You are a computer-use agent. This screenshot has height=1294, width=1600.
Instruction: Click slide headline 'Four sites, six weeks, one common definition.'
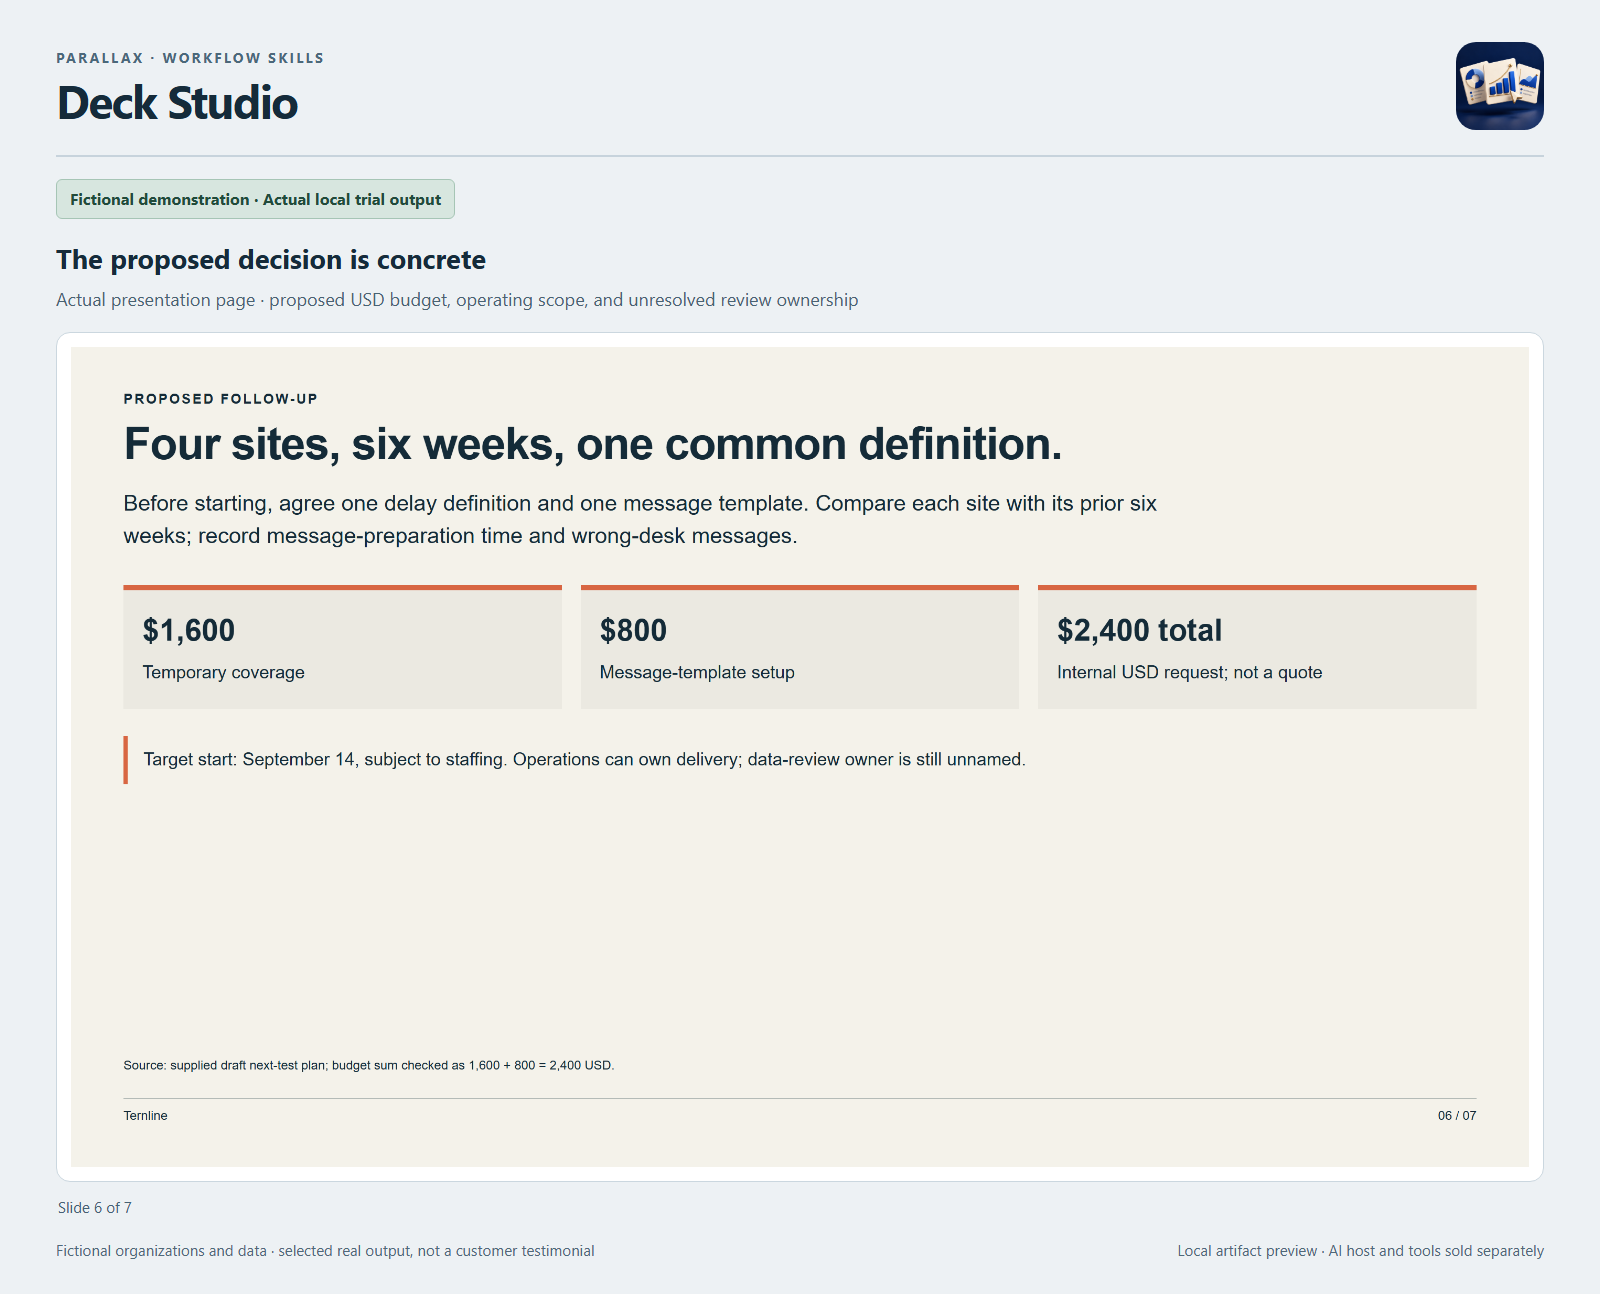(592, 444)
